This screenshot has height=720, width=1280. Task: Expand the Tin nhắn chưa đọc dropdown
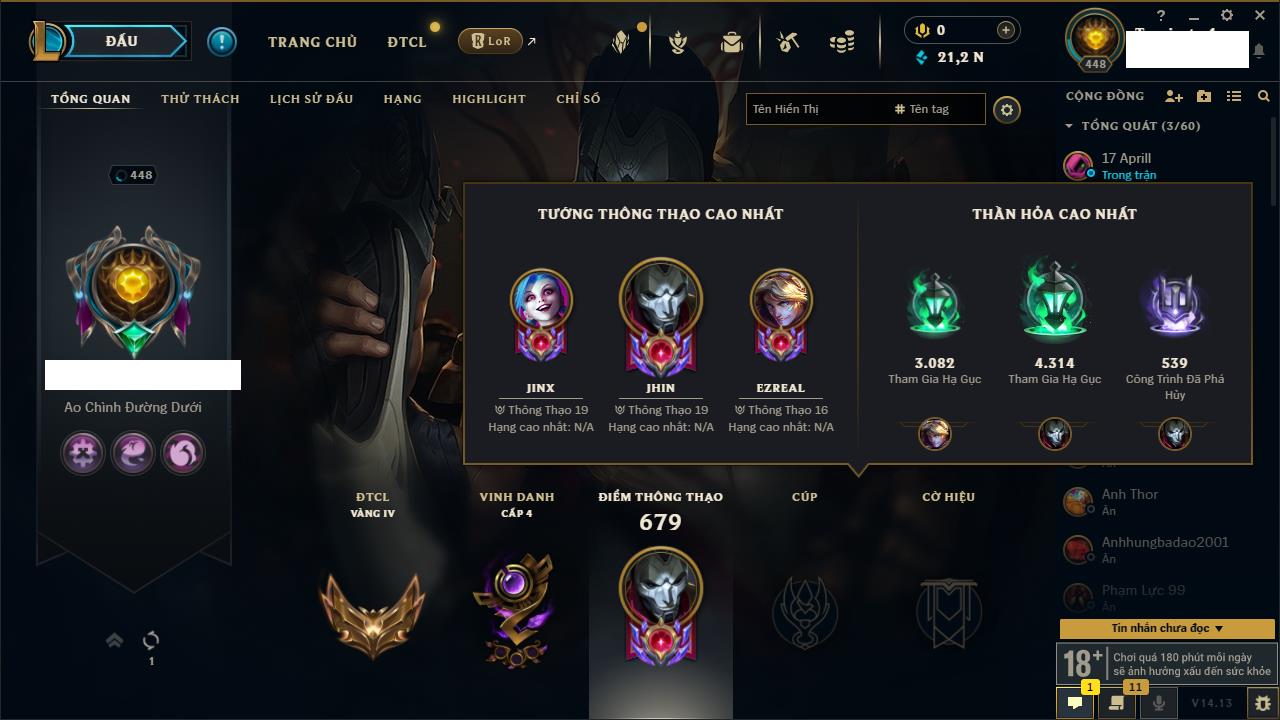click(x=1167, y=628)
